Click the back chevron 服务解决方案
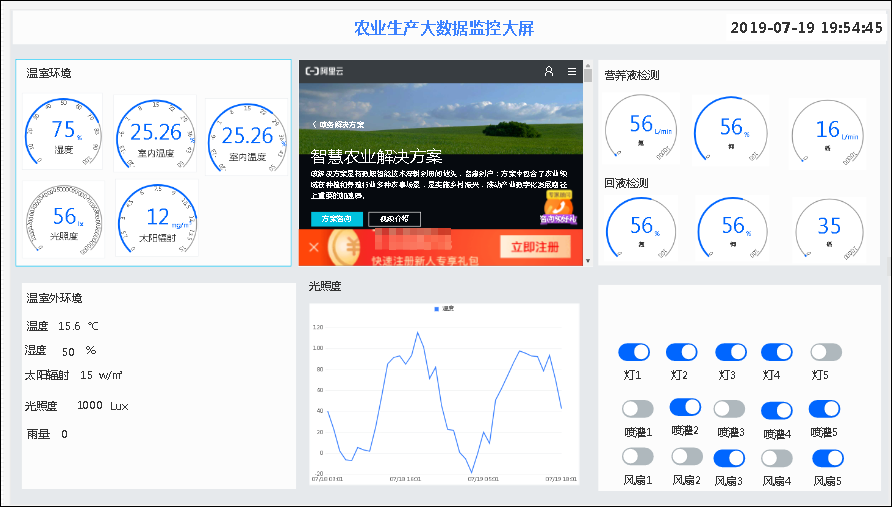 (338, 125)
